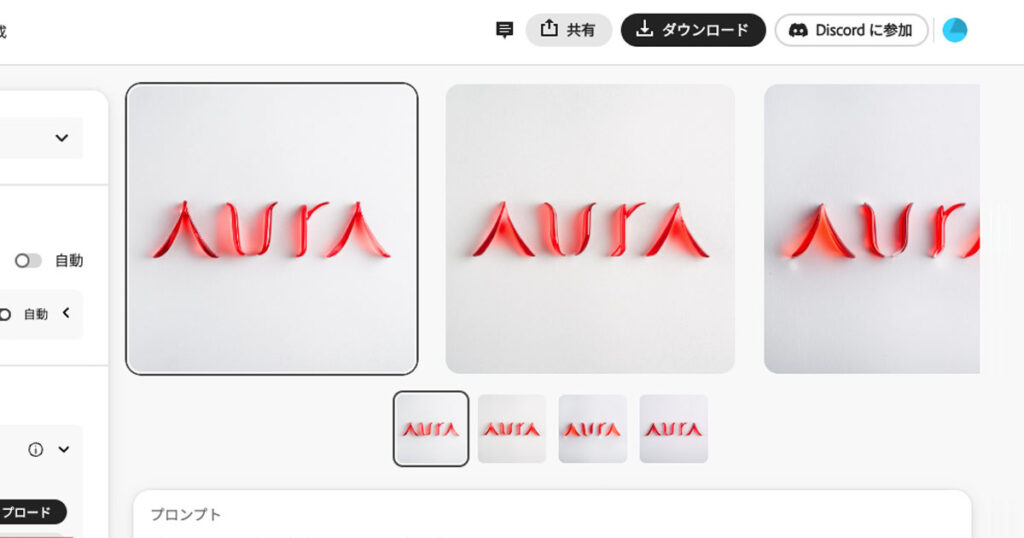Toggle the lower 自動 switch

point(4,314)
